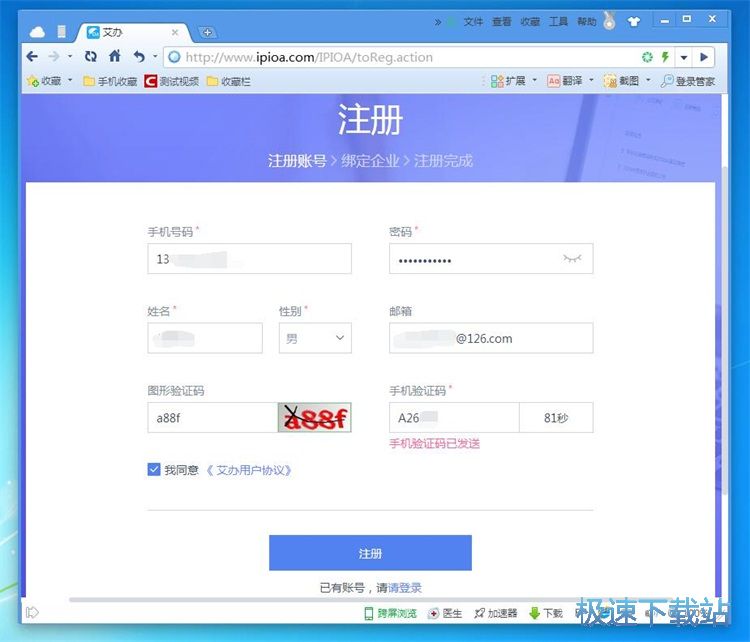Screen dimensions: 750x642
Task: Click the play arrow at address bar end
Action: pos(704,57)
